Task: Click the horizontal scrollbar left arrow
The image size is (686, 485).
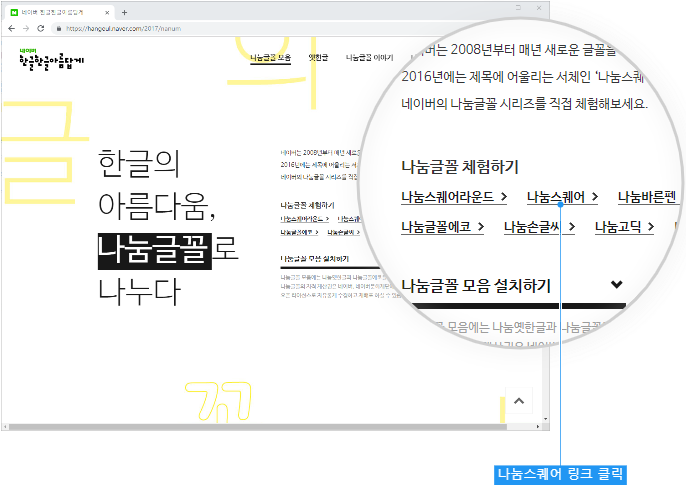Action: click(5, 426)
